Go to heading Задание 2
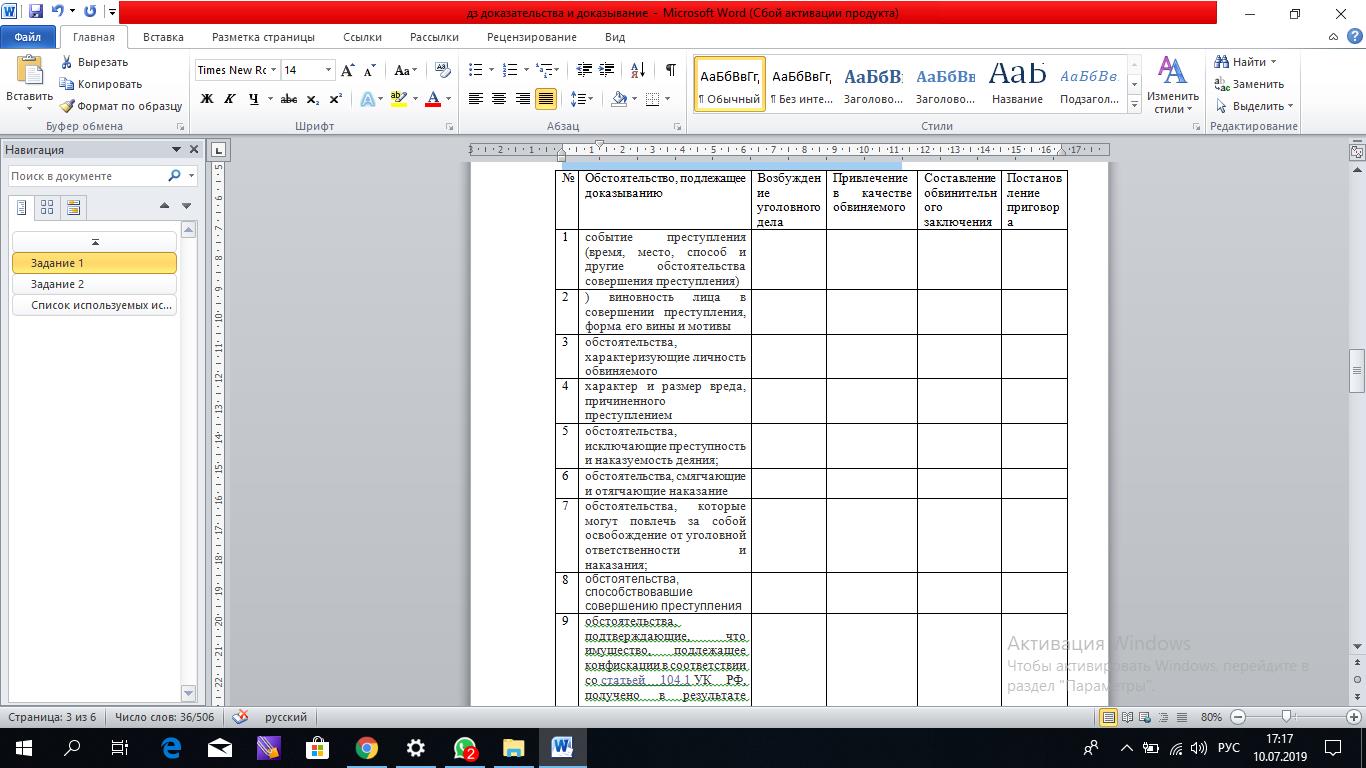The image size is (1366, 768). [94, 284]
